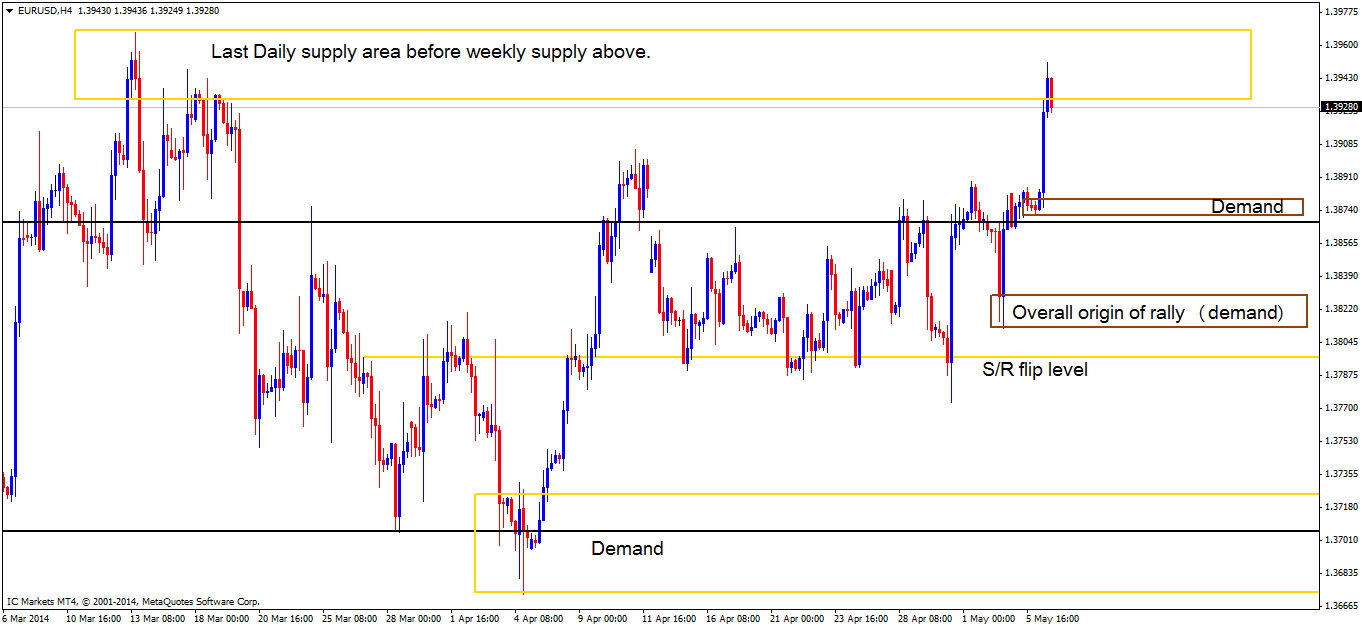
Task: Click the current price tag 1.39280
Action: tap(1340, 106)
